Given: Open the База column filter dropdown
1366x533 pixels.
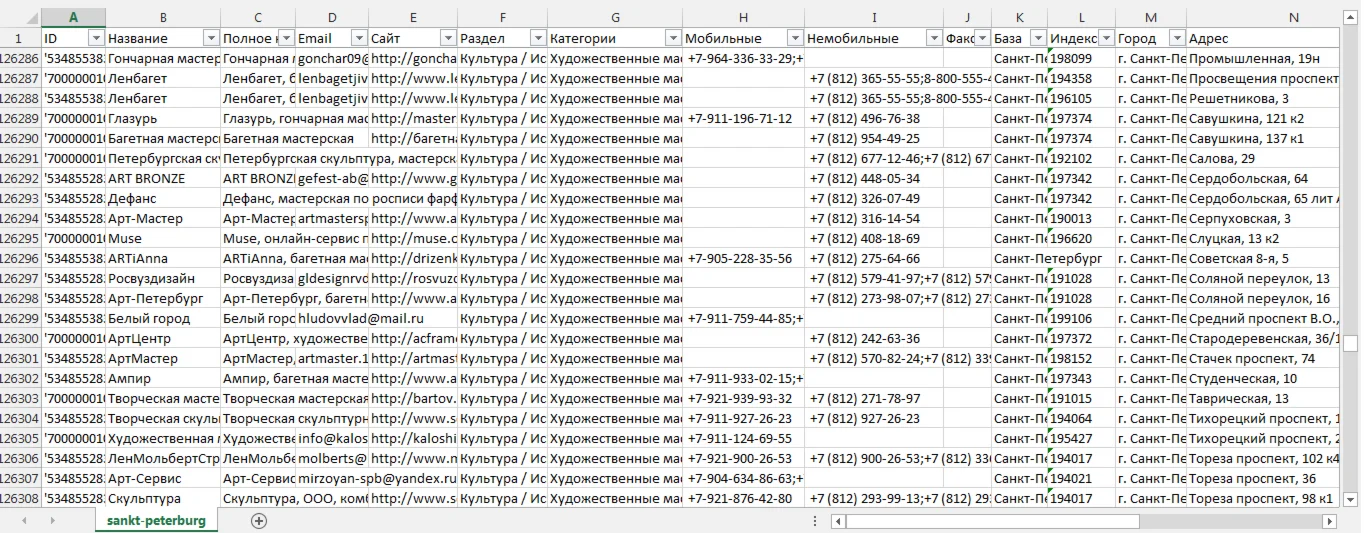Looking at the screenshot, I should click(1038, 38).
